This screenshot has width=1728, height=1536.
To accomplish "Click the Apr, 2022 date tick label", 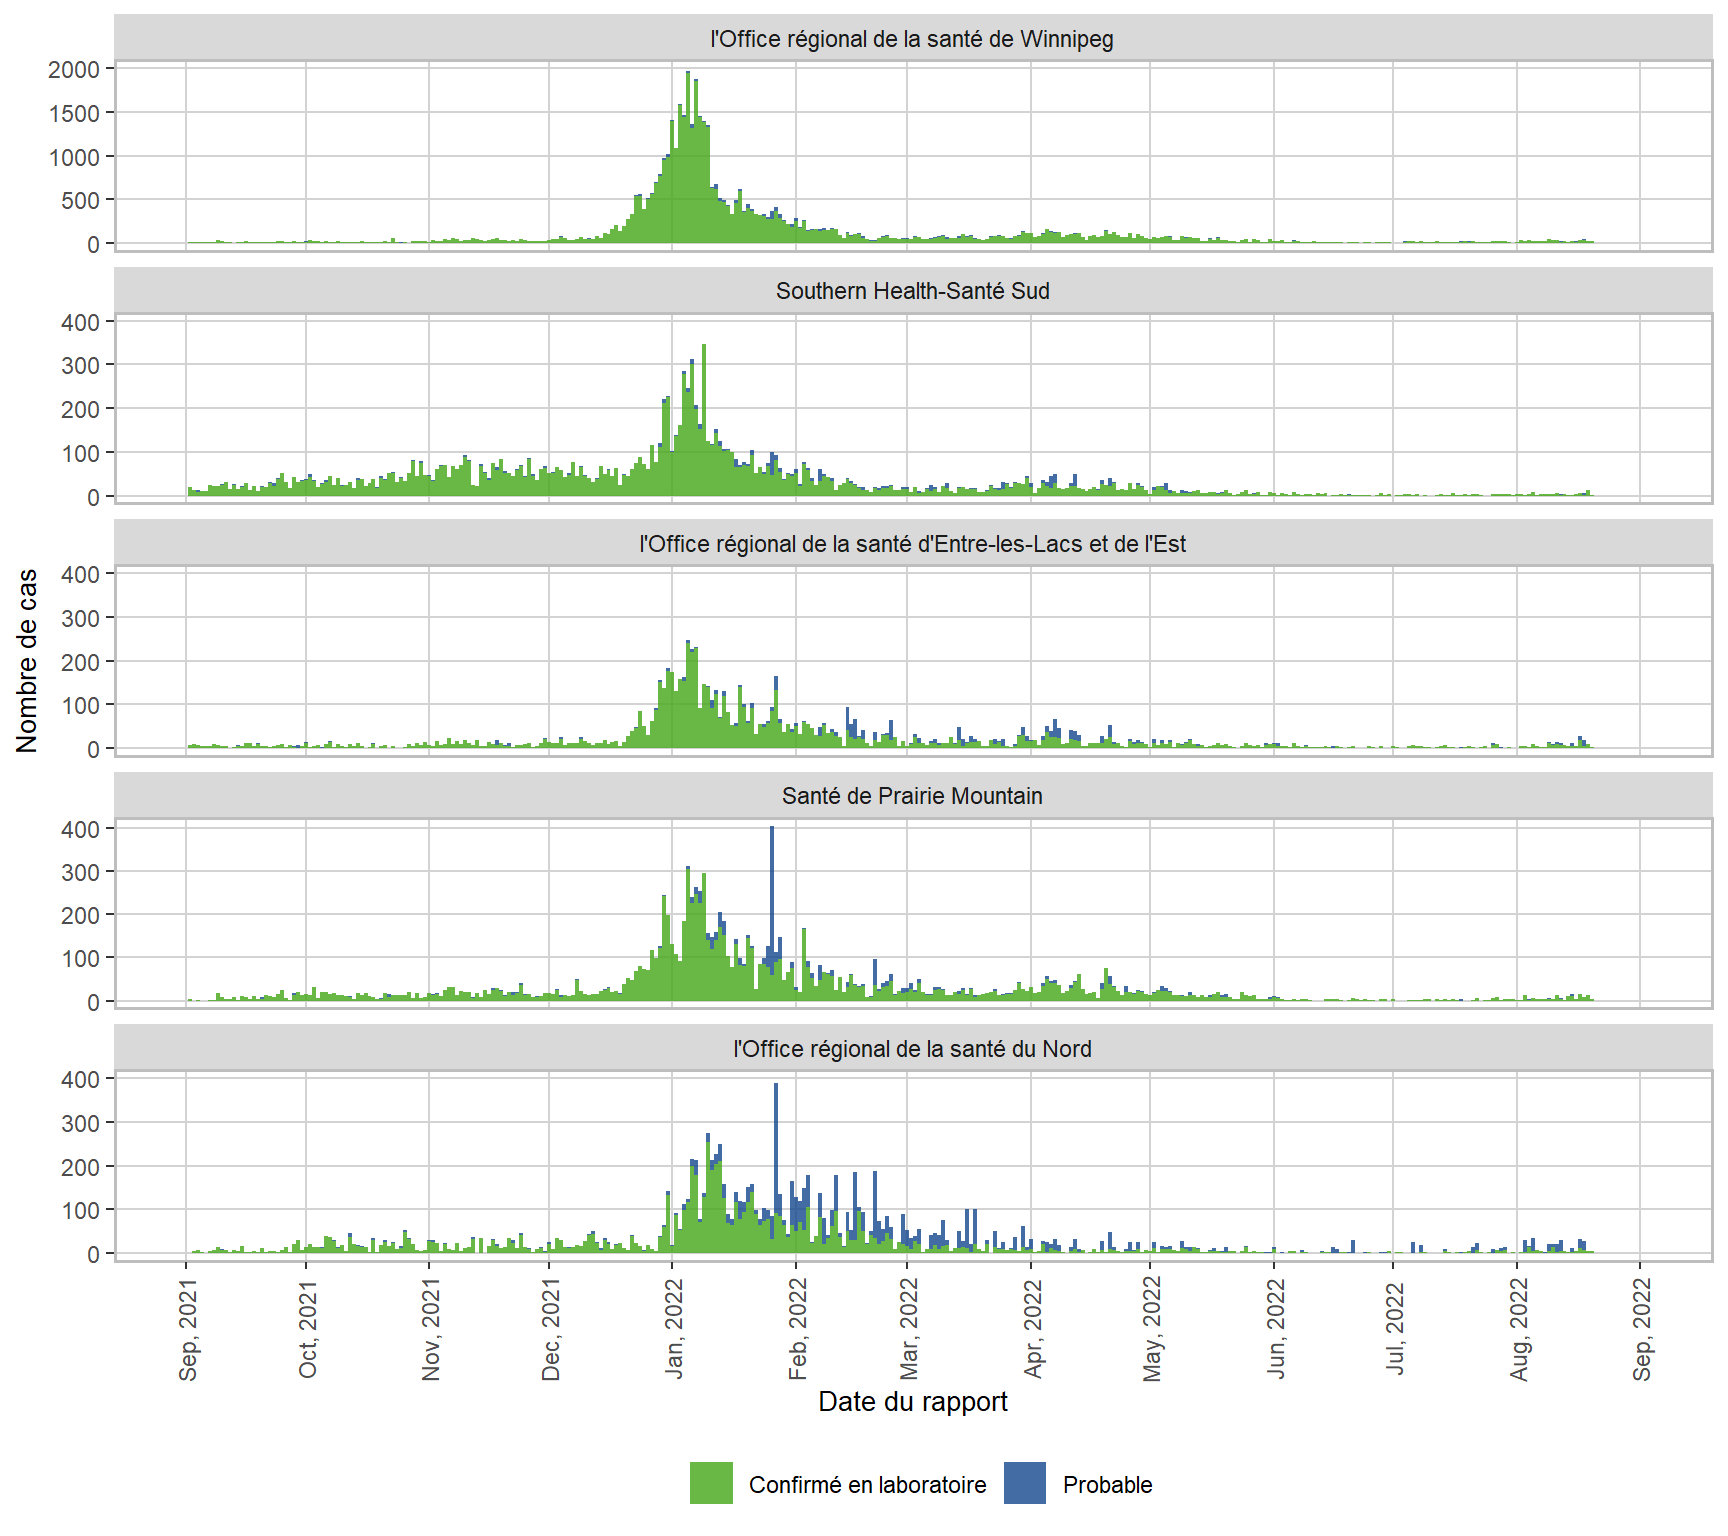I will [1033, 1329].
